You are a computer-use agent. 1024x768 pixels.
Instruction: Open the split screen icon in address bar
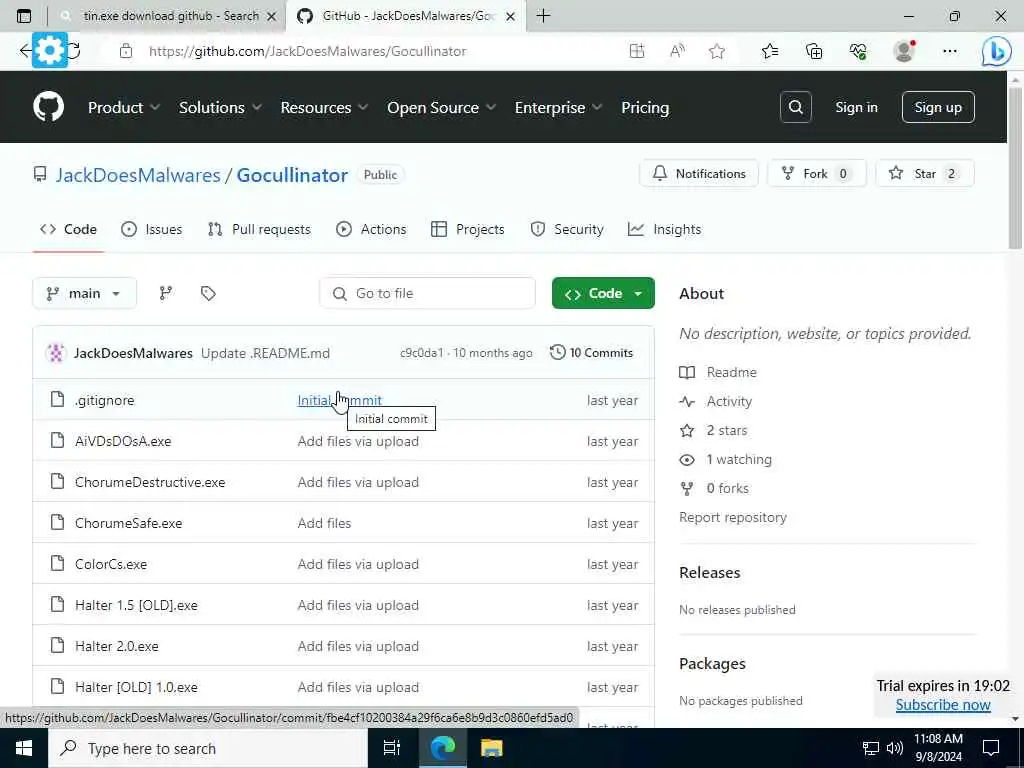tap(637, 51)
